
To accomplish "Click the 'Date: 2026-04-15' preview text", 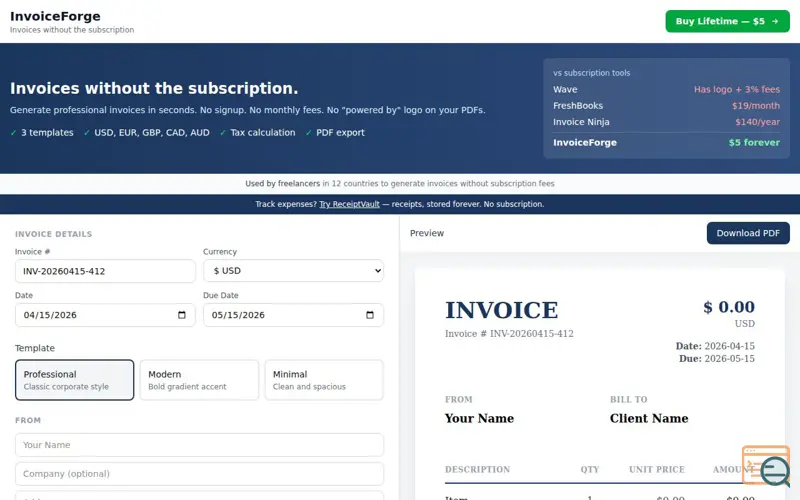I will point(715,346).
